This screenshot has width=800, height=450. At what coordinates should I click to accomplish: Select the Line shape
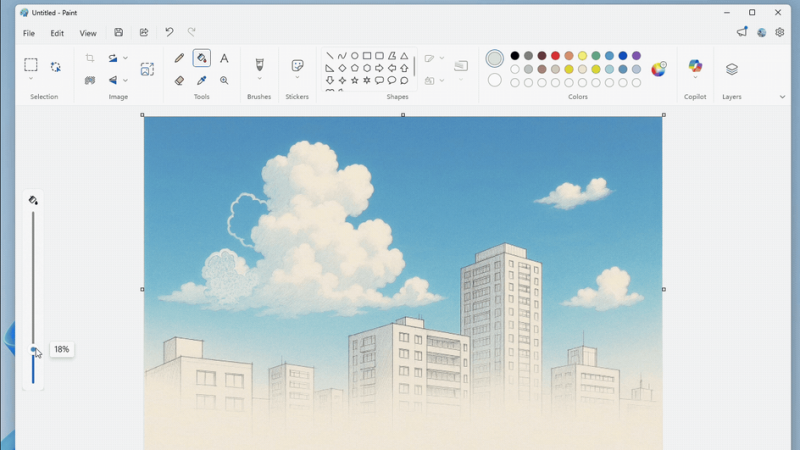coord(330,56)
